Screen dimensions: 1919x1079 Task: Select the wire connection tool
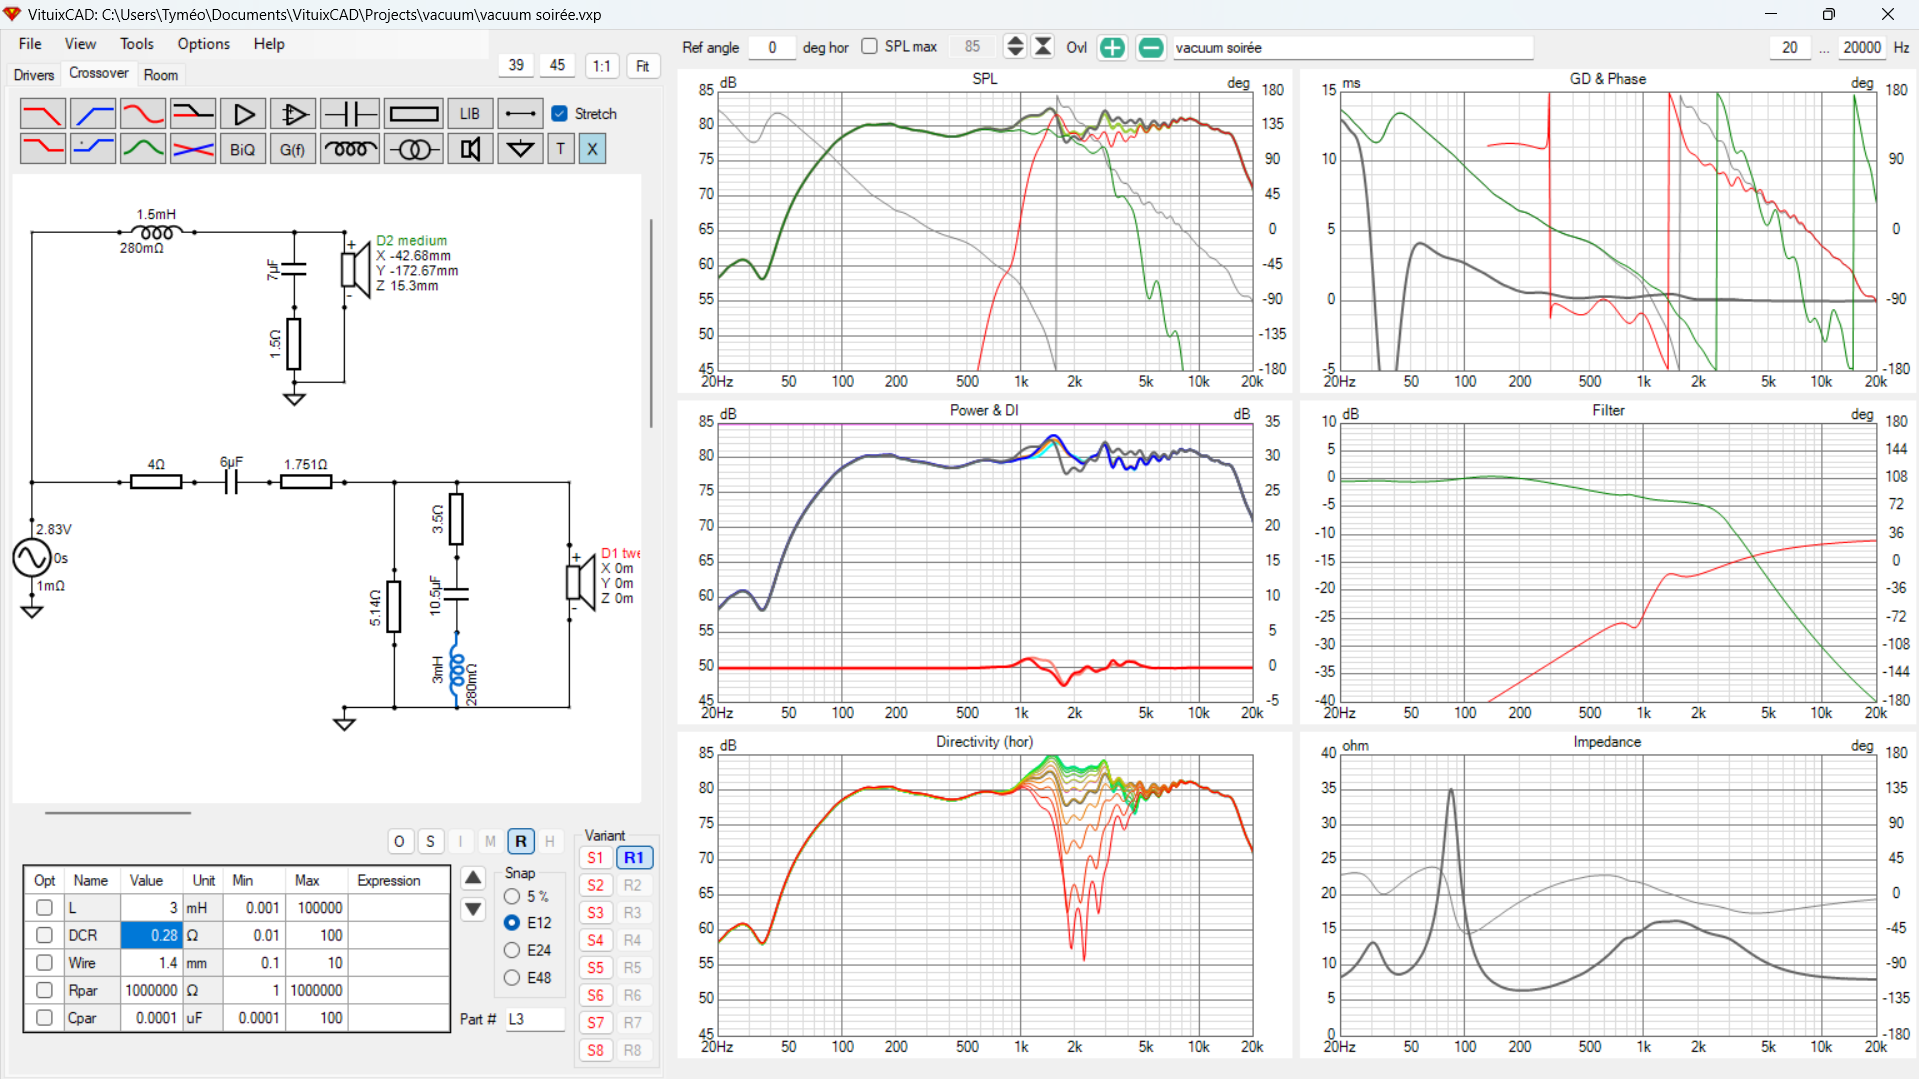[520, 114]
